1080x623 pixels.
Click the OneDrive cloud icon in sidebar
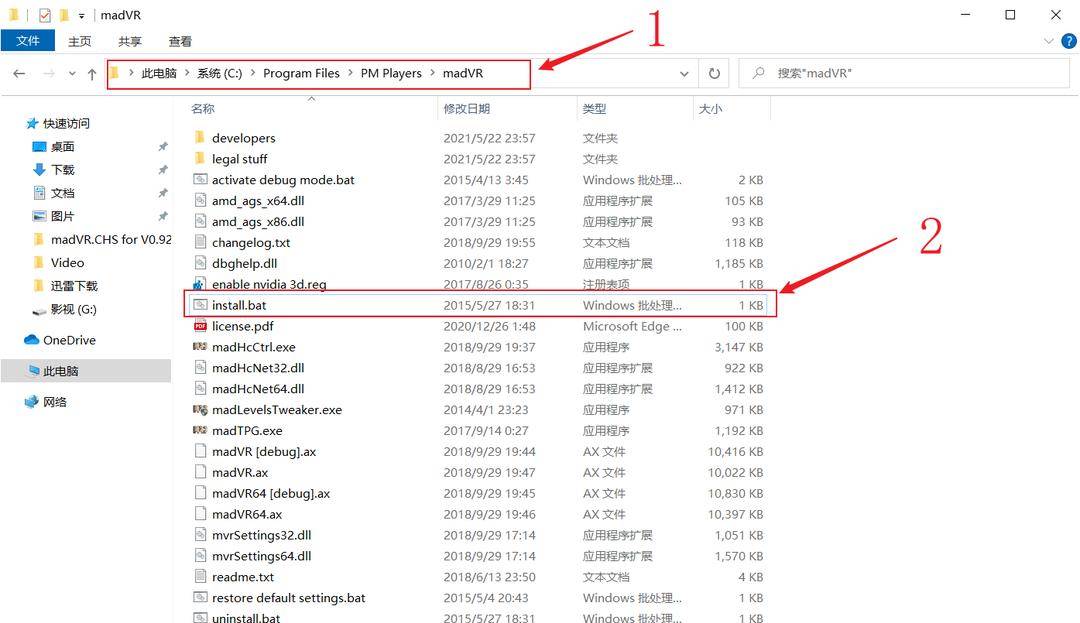point(31,339)
